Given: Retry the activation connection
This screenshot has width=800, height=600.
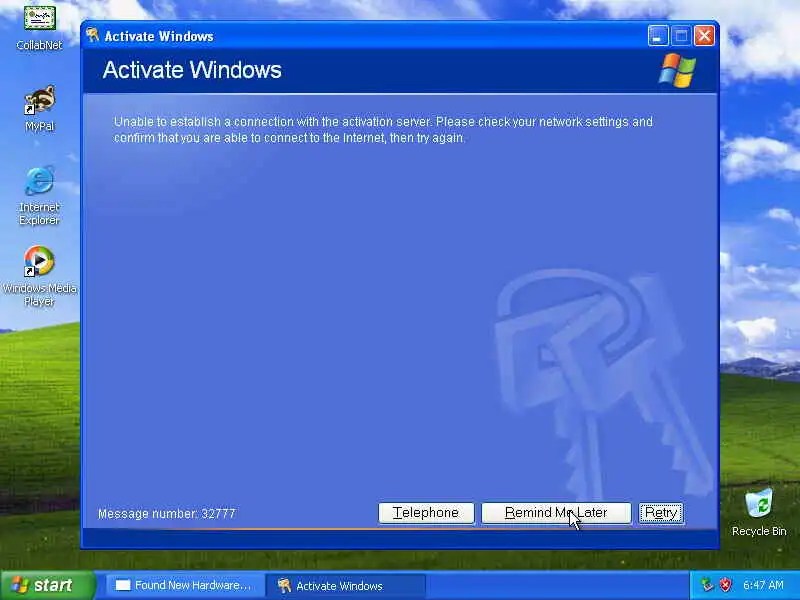Looking at the screenshot, I should pyautogui.click(x=661, y=513).
